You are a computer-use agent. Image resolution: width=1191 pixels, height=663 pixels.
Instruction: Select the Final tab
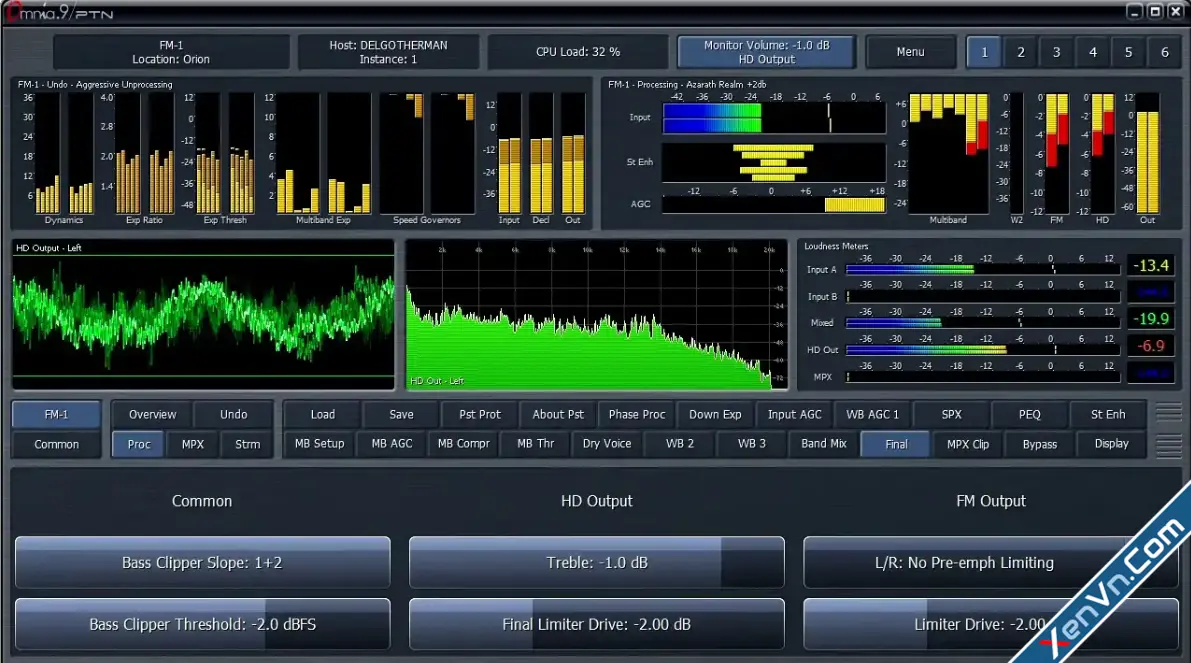click(x=896, y=444)
